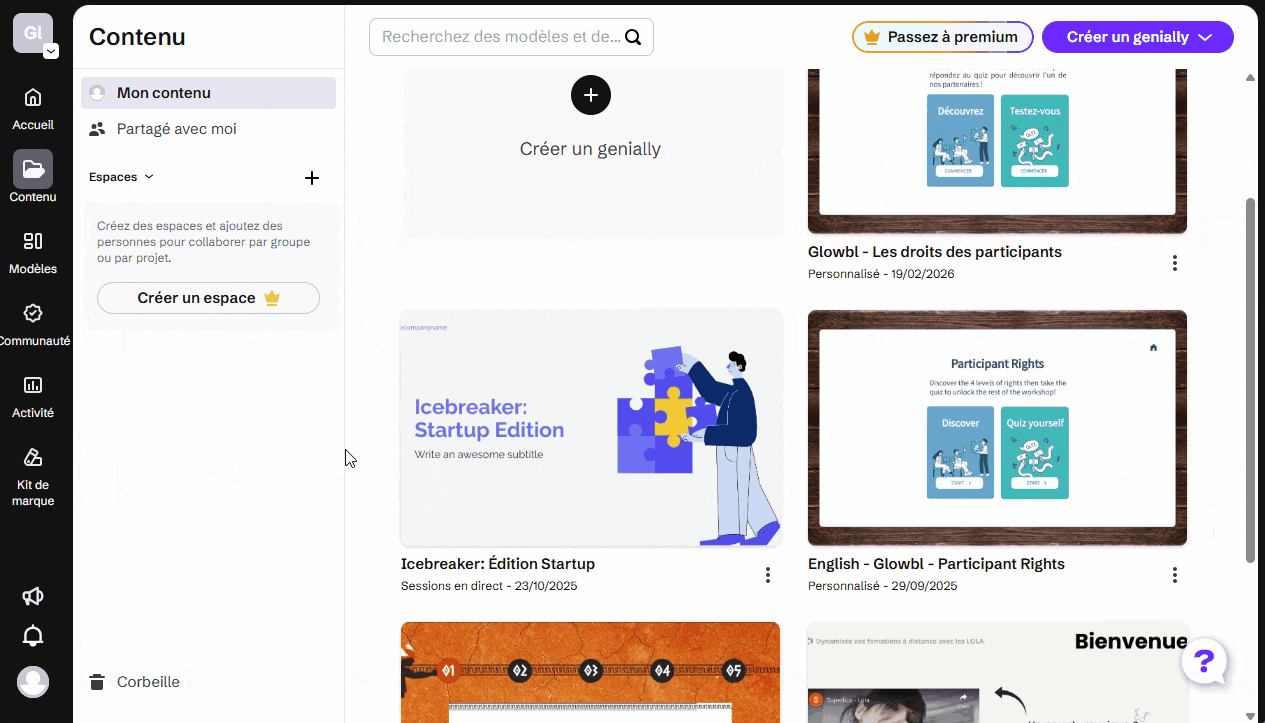Viewport: 1265px width, 723px height.
Task: Click the search magnifier icon
Action: click(633, 37)
